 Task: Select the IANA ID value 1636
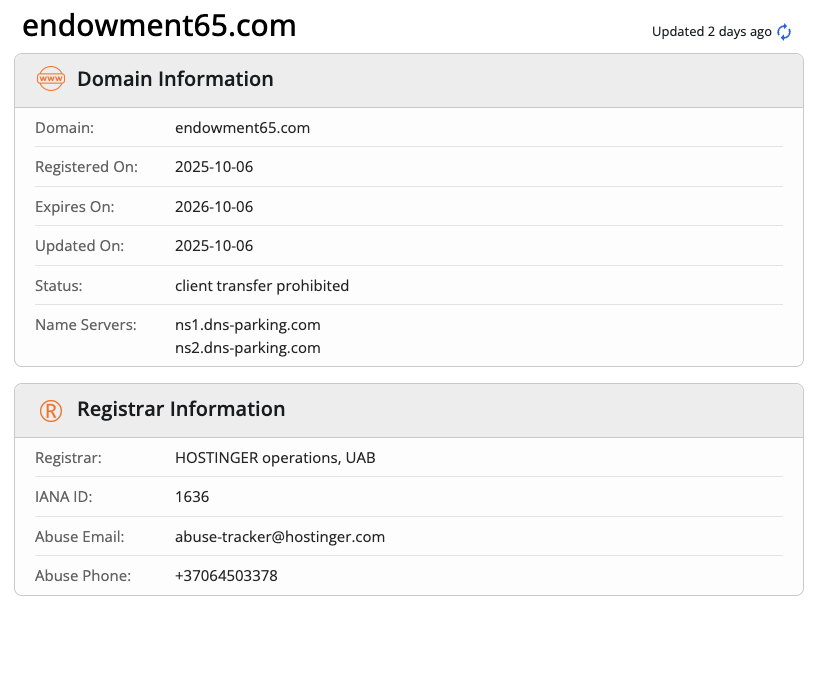point(192,496)
